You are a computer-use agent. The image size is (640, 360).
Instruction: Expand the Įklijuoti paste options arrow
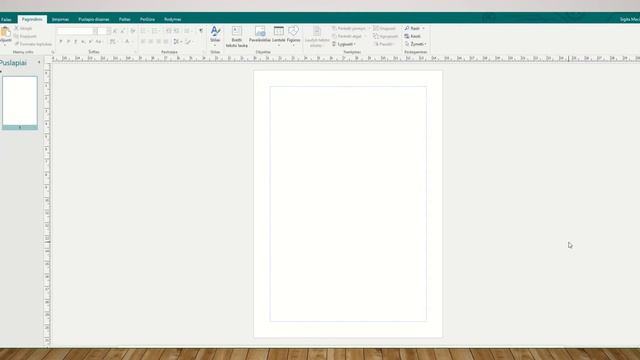click(x=5, y=45)
